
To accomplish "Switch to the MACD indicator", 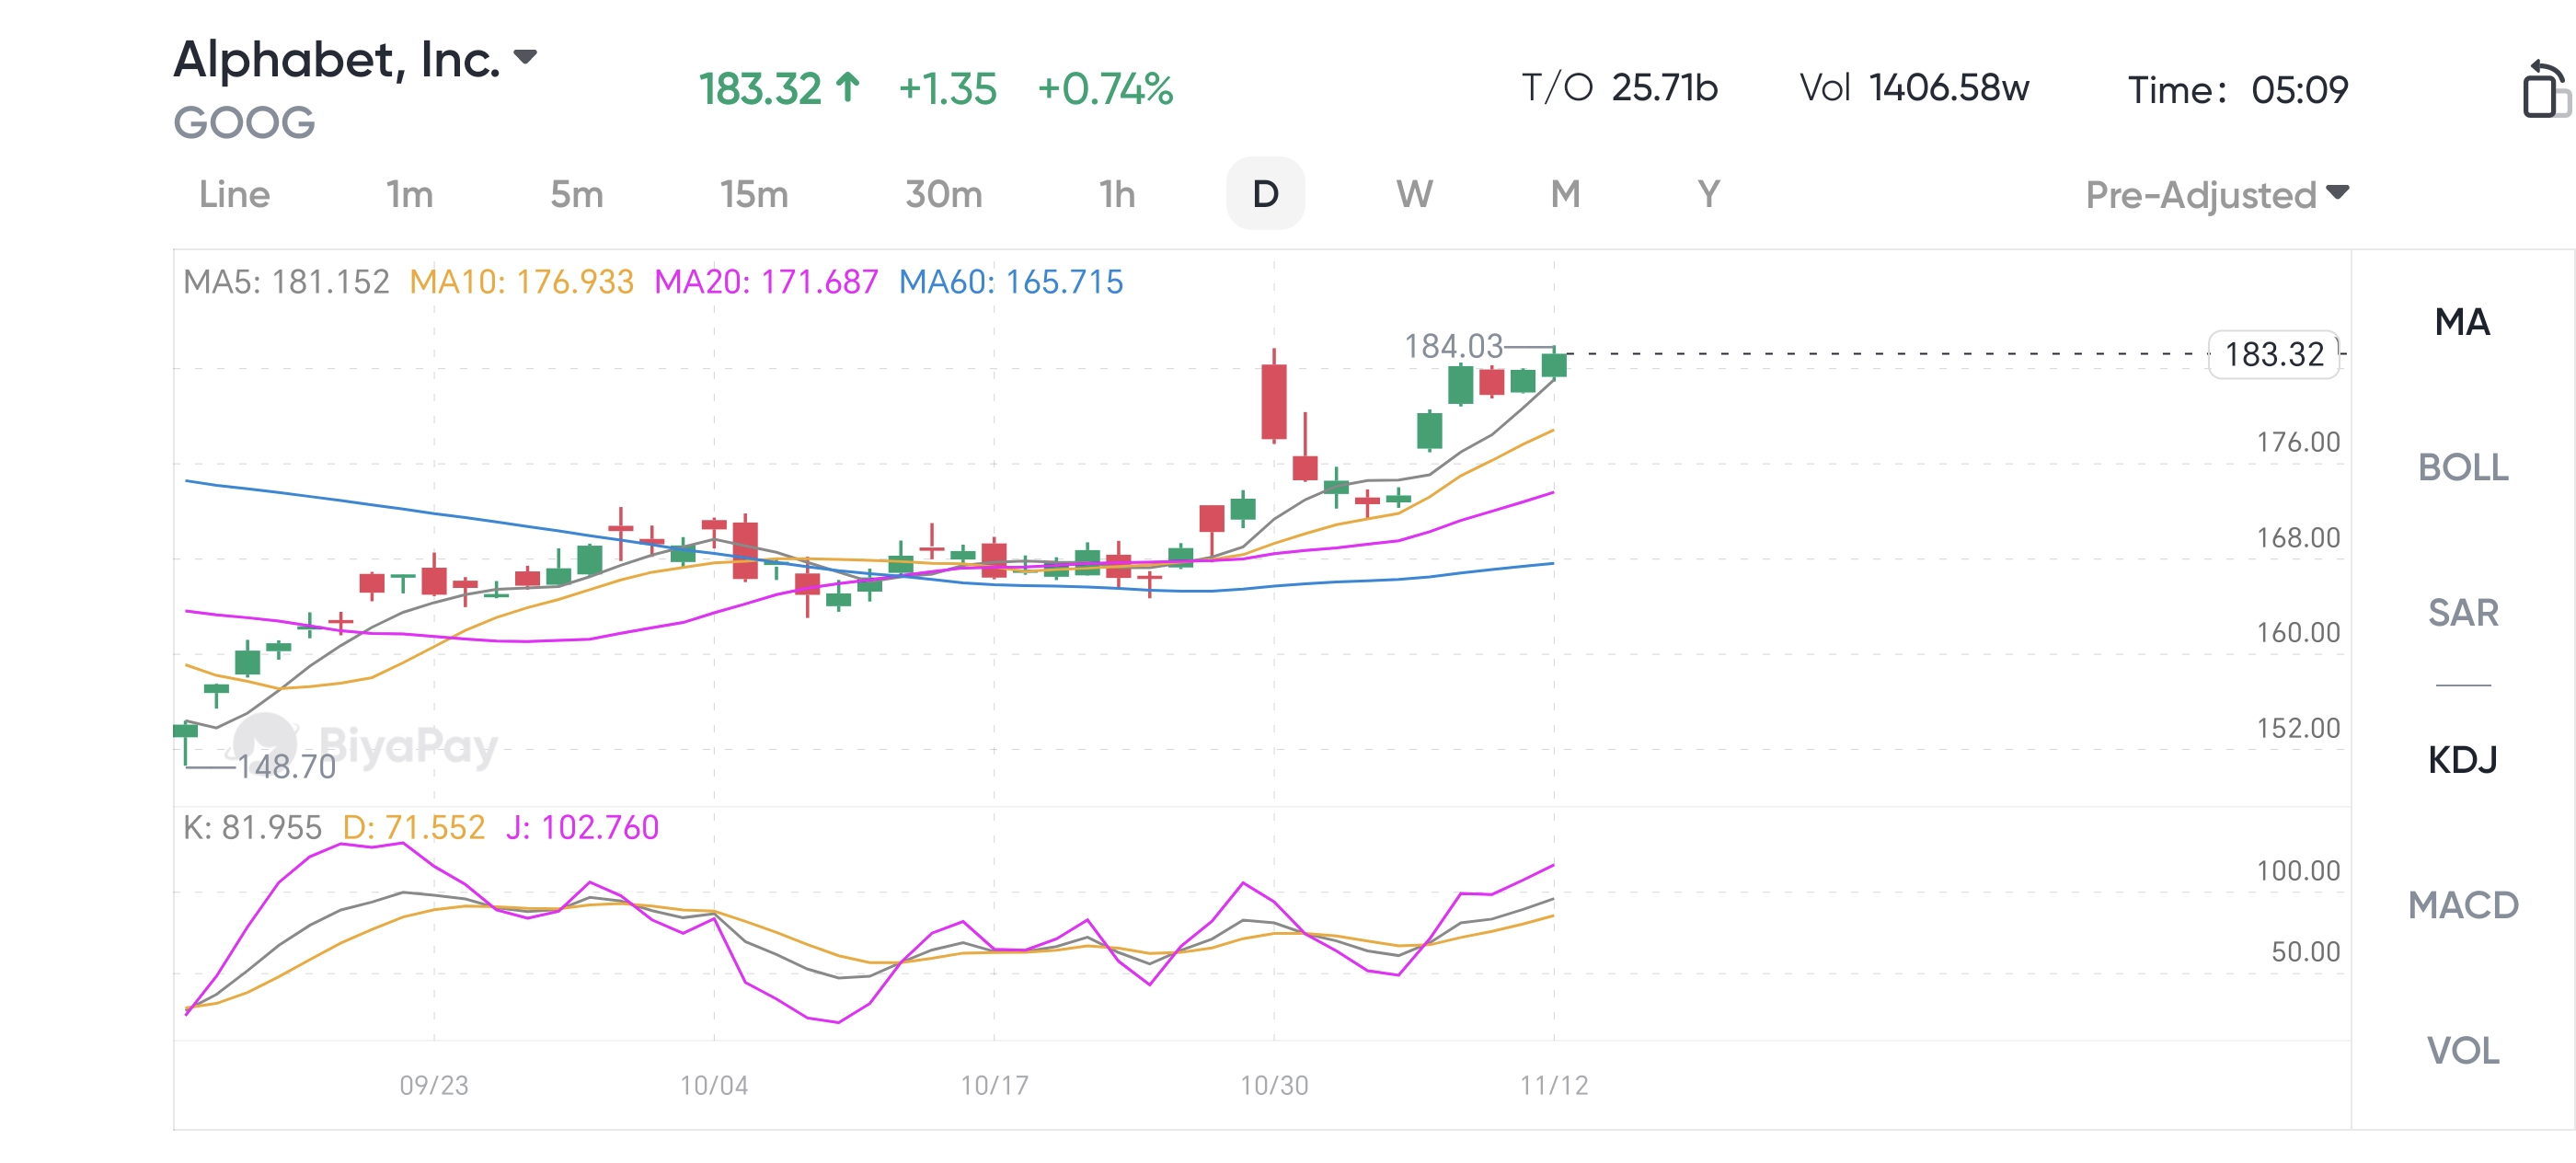I will 2462,905.
